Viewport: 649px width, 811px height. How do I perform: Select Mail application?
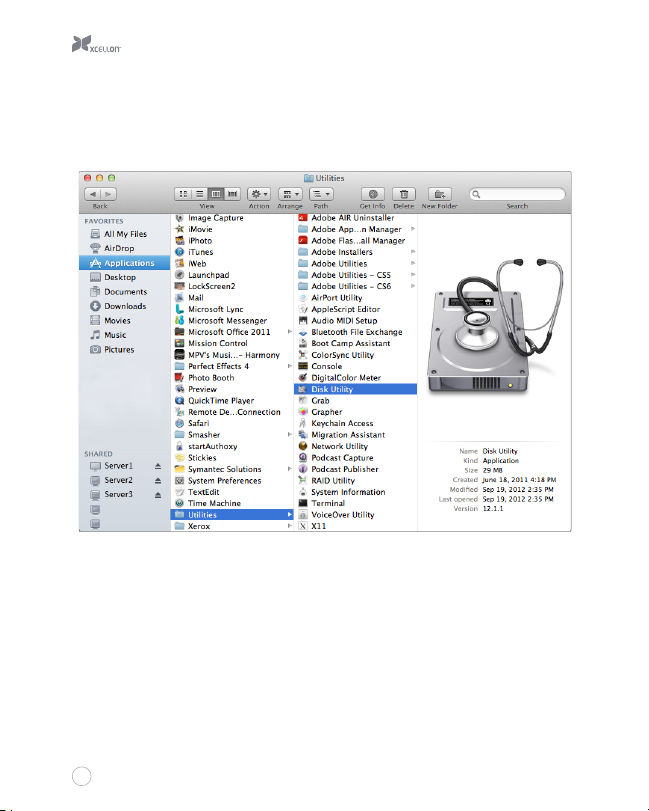click(x=232, y=298)
